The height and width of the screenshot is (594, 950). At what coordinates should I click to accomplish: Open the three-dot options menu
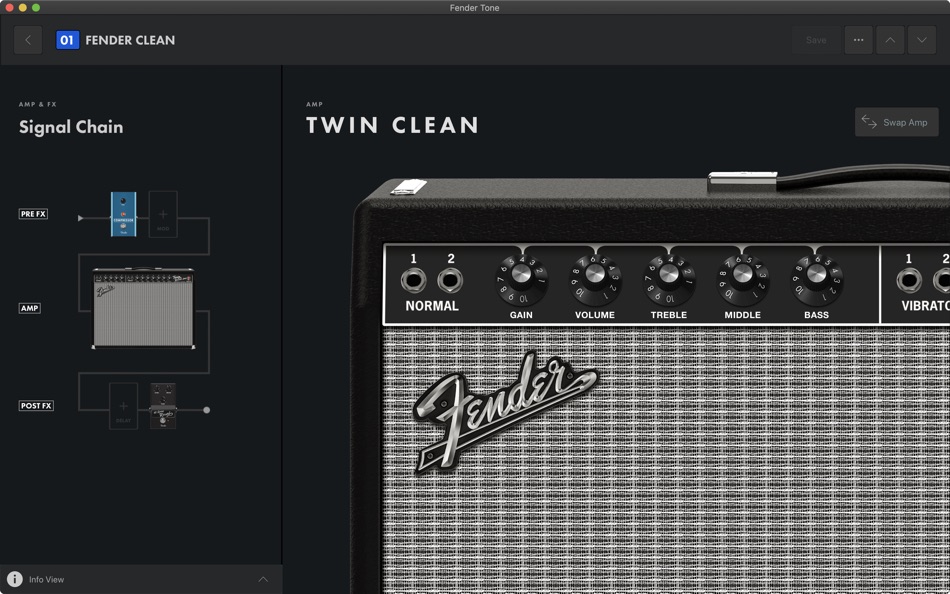[858, 40]
